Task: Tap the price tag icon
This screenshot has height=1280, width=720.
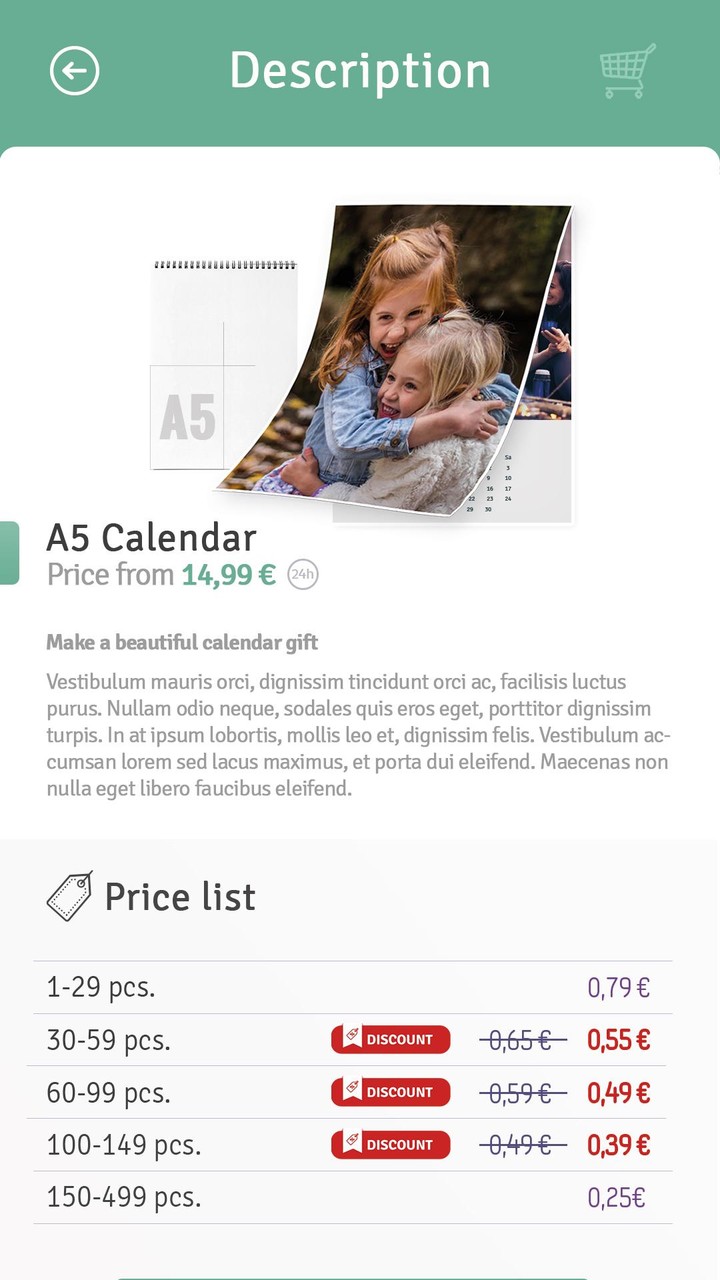Action: coord(69,895)
